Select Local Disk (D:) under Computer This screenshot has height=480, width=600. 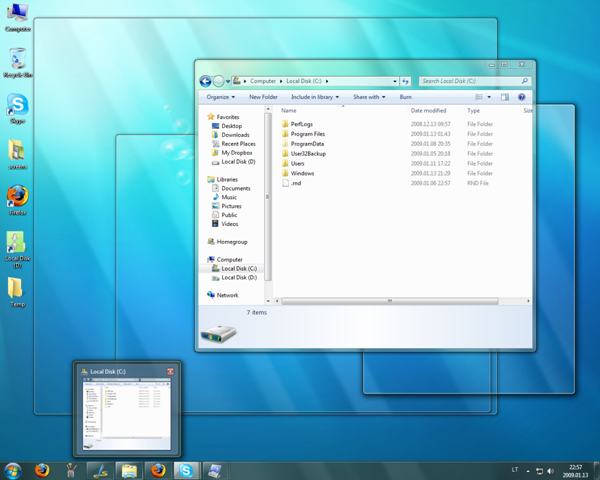coord(234,278)
